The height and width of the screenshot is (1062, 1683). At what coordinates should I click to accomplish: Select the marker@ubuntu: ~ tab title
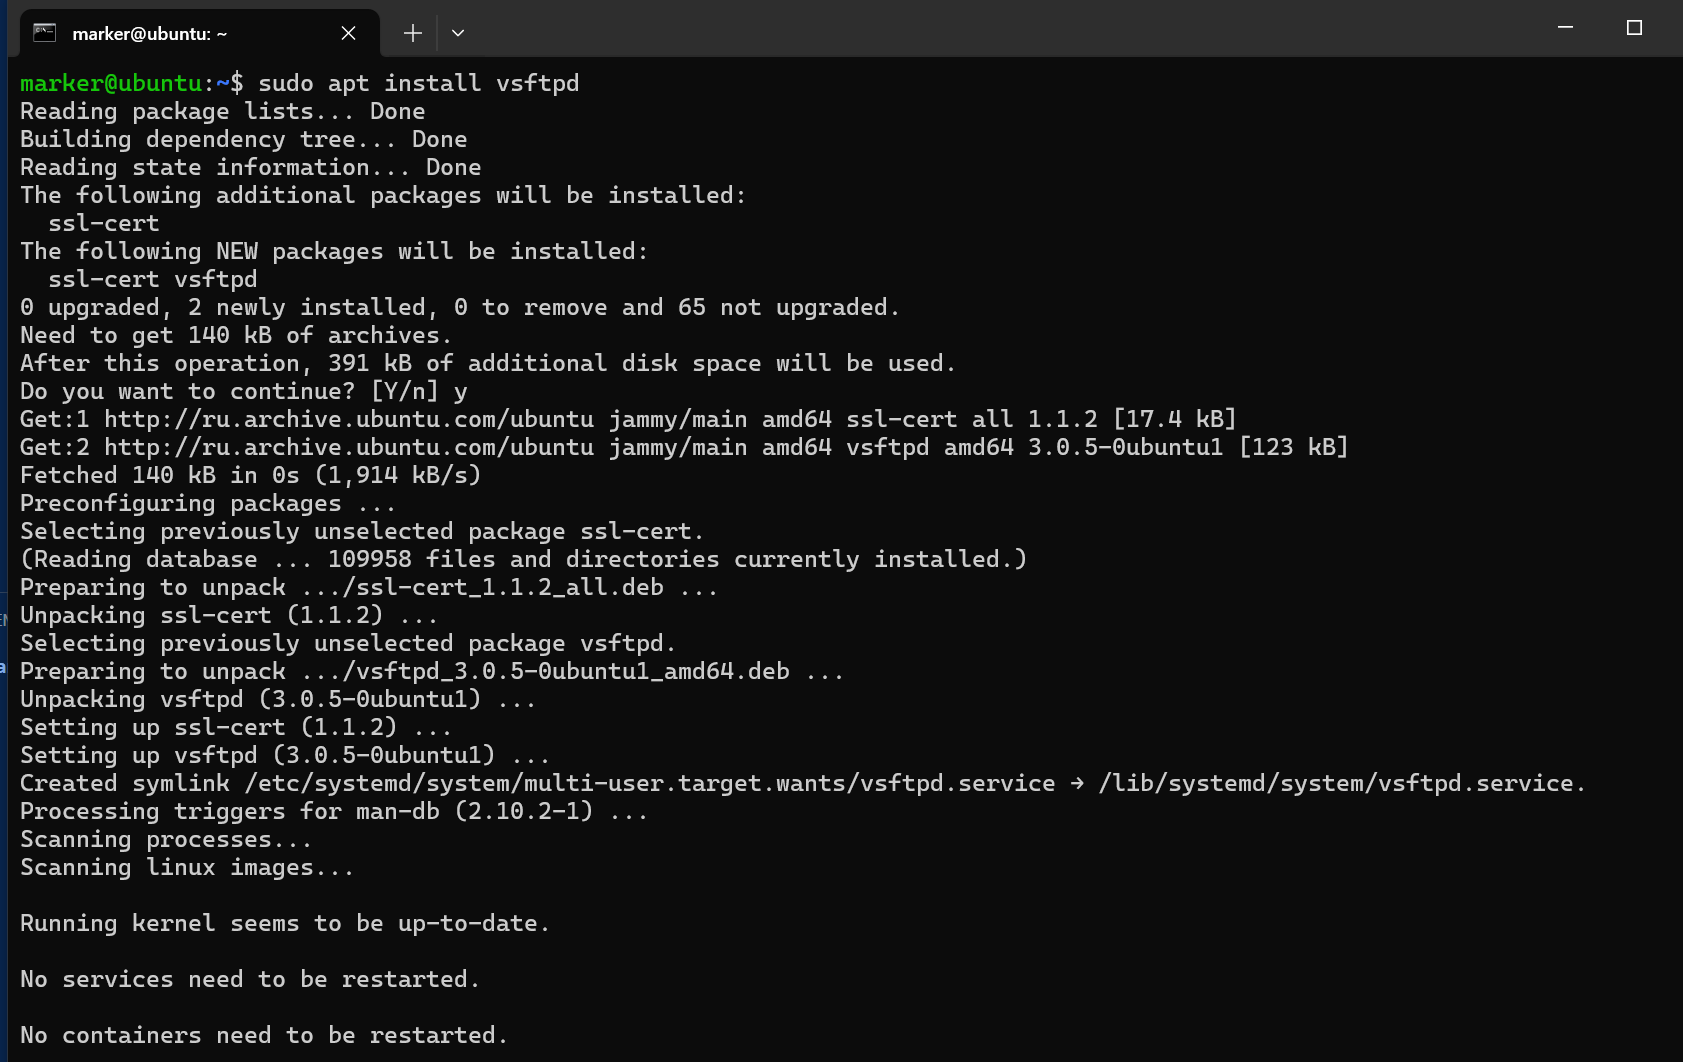coord(150,34)
